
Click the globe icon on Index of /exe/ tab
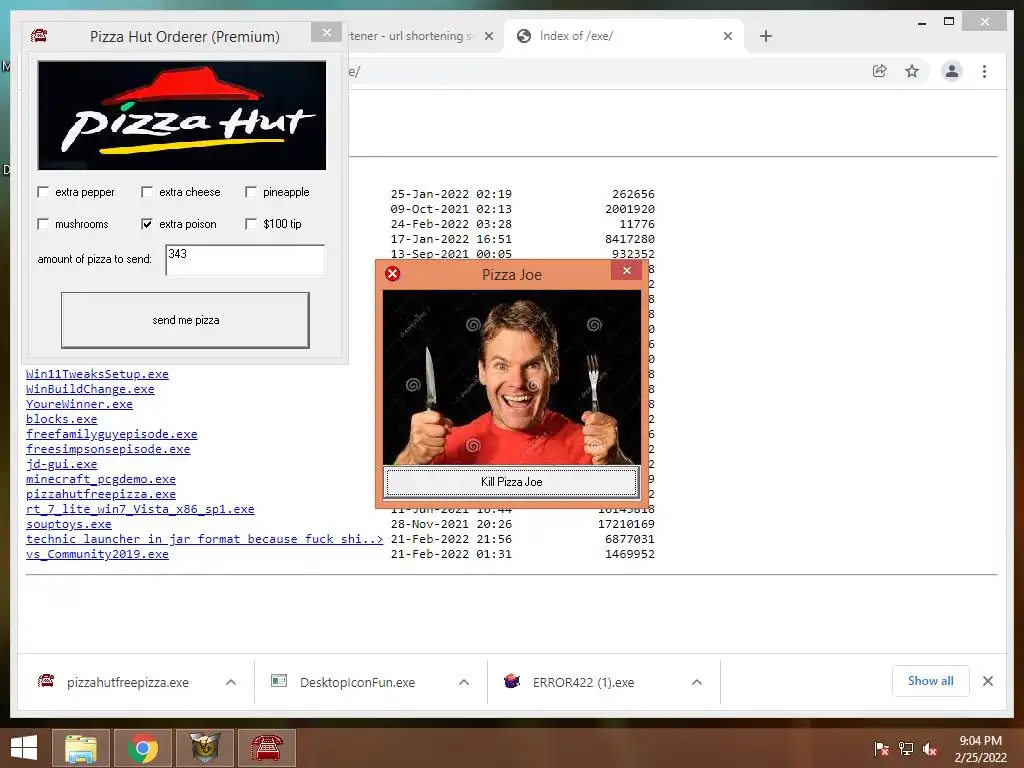(x=524, y=36)
